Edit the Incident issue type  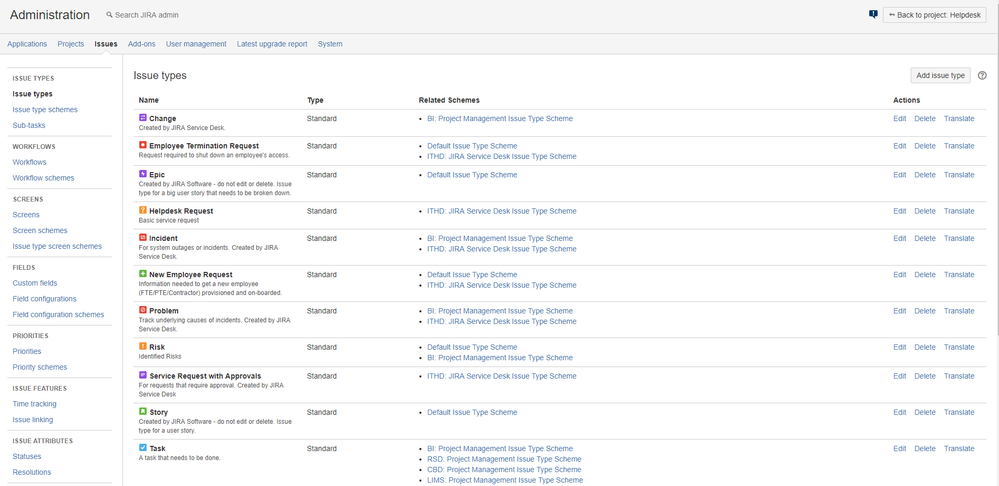point(900,238)
